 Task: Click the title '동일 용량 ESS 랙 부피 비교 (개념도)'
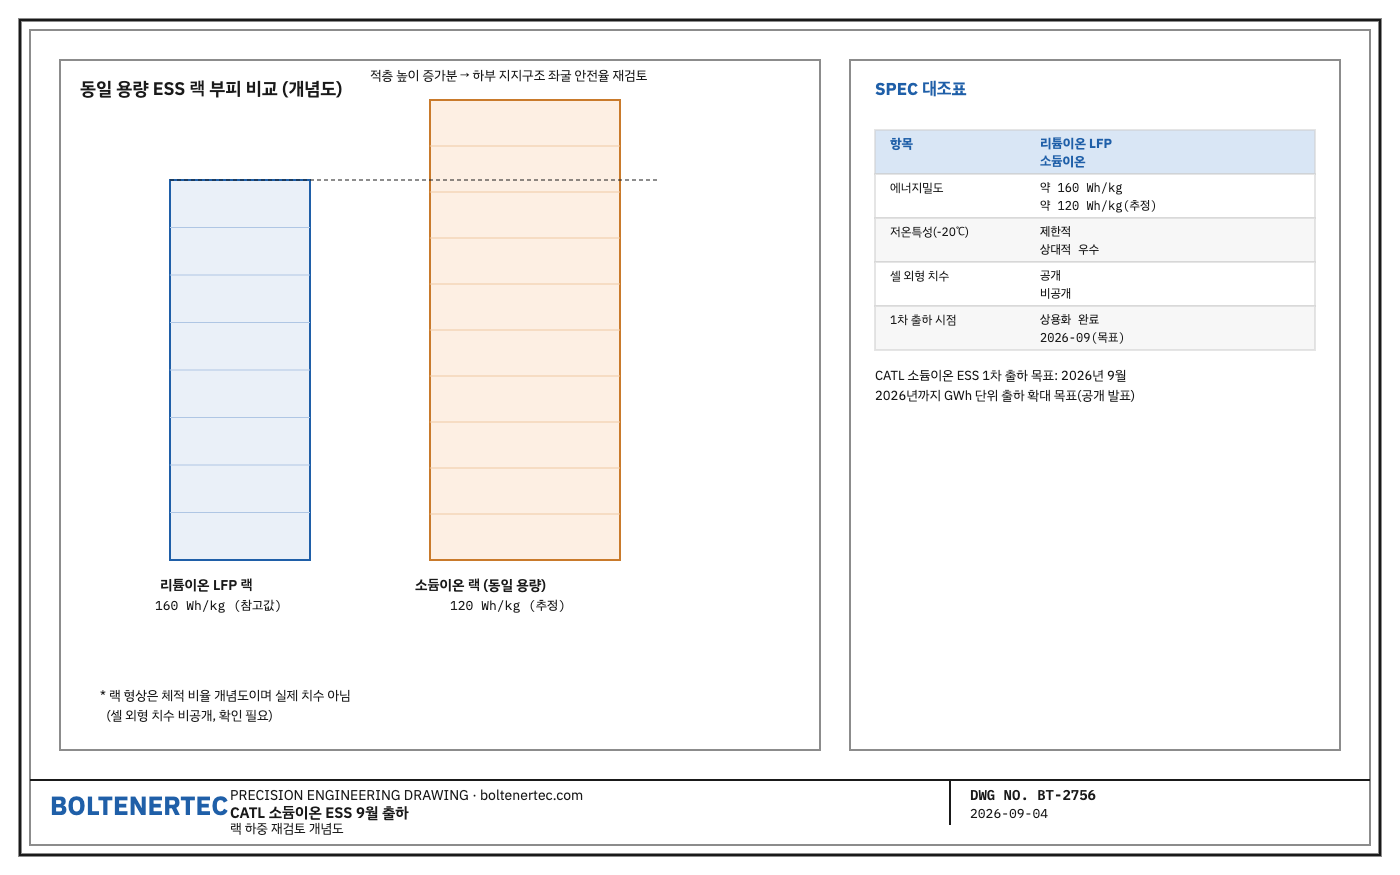211,89
